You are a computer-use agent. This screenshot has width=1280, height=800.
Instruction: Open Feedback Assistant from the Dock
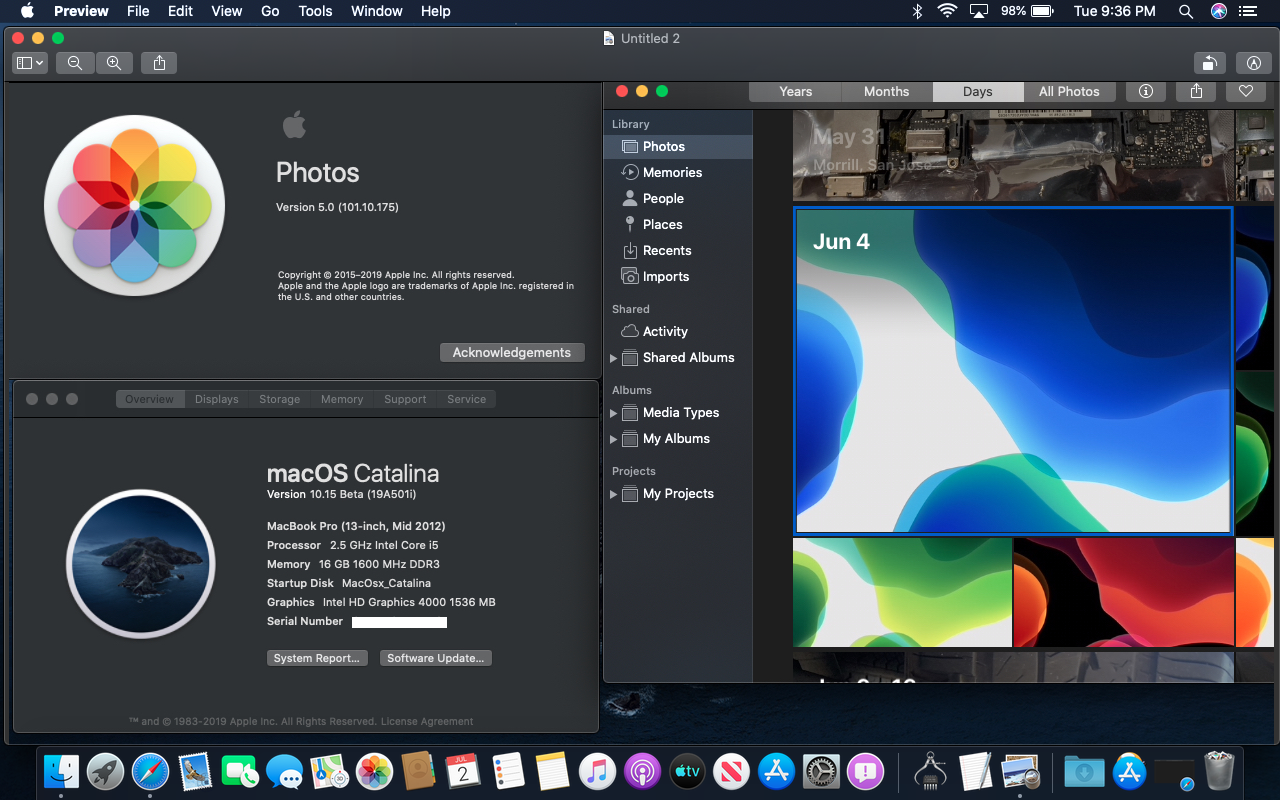tap(866, 771)
